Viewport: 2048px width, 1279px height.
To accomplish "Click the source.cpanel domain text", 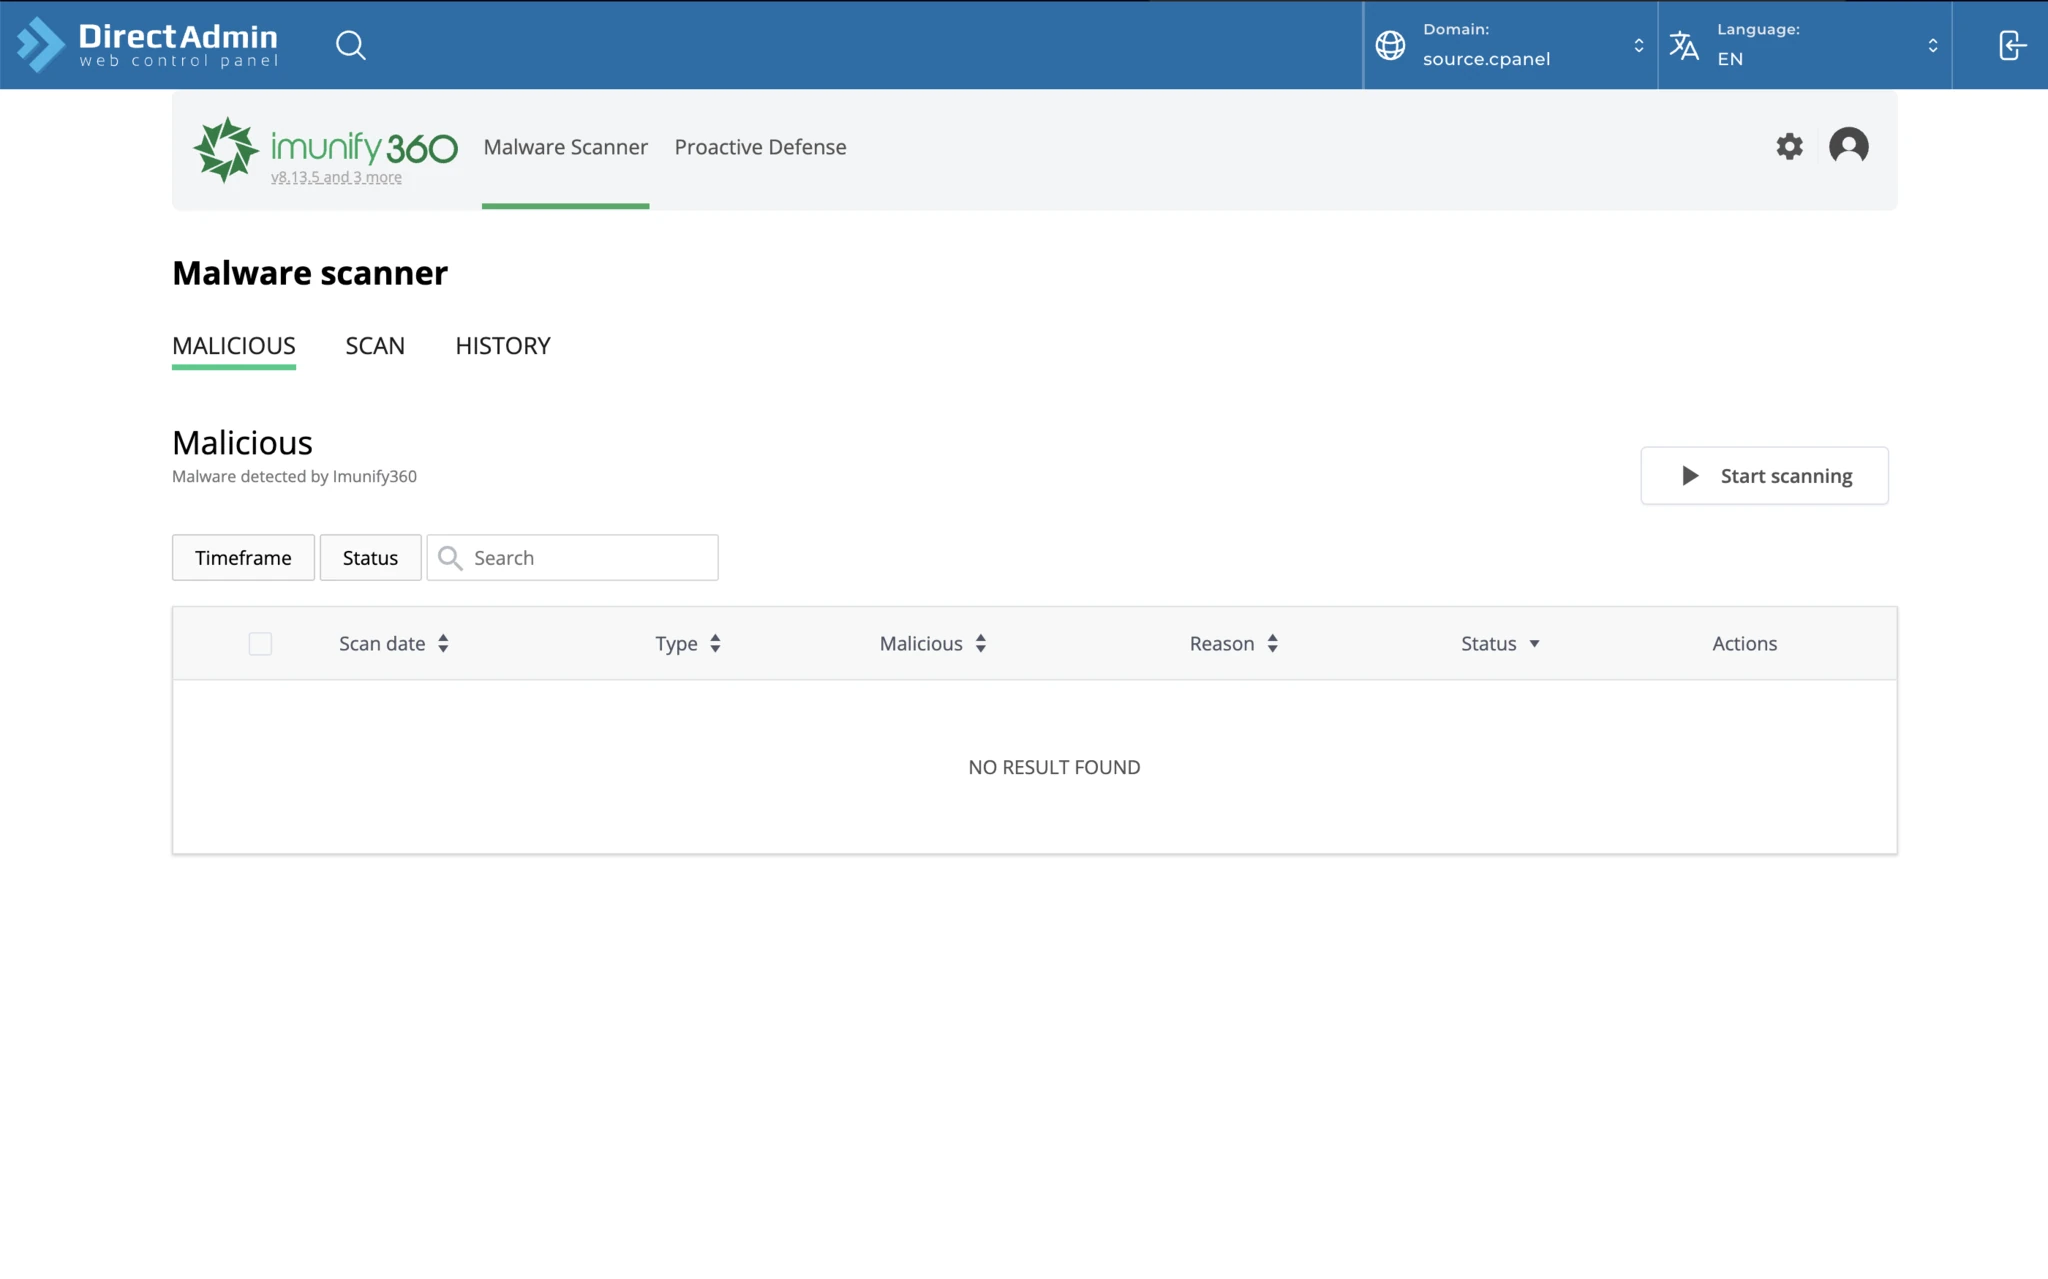I will [x=1486, y=59].
